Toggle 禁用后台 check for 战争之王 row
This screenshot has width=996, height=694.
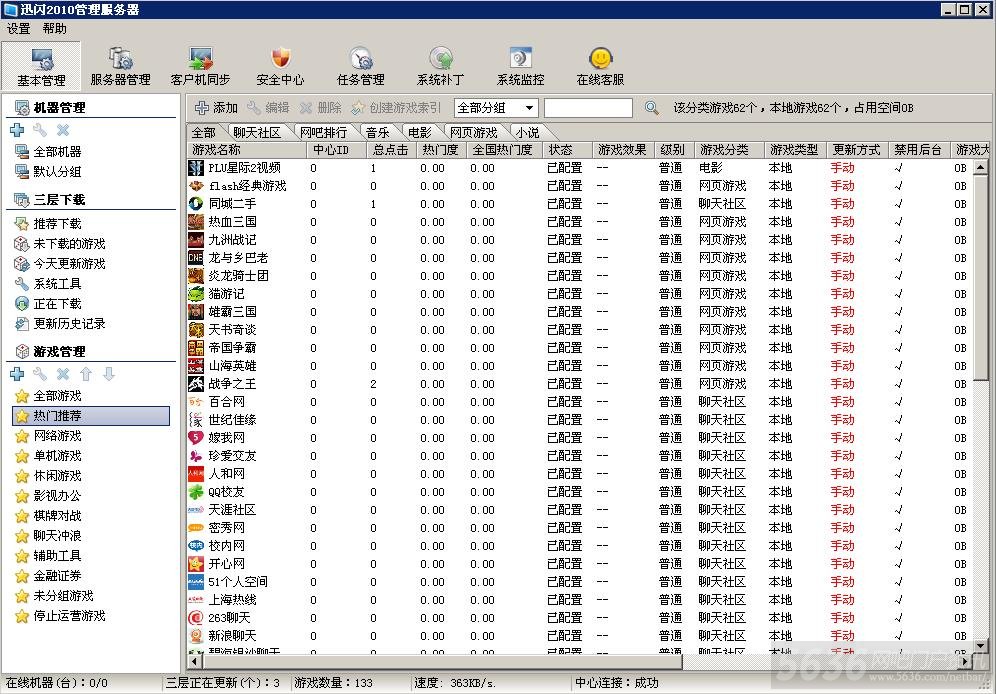tap(898, 384)
